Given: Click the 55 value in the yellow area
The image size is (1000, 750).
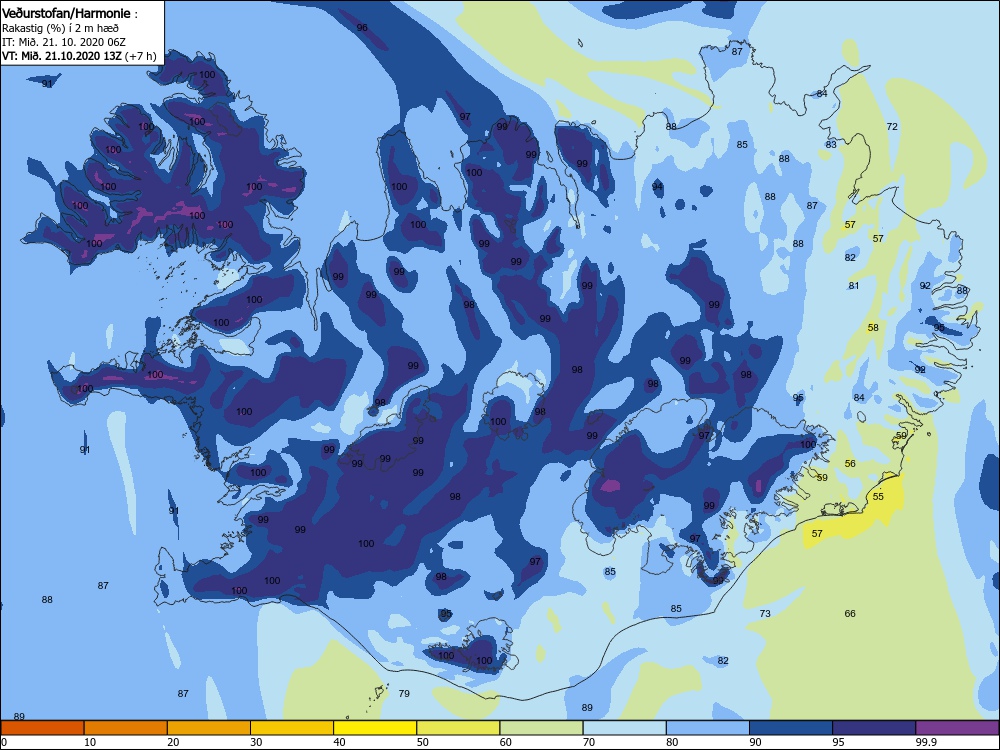Looking at the screenshot, I should 878,496.
